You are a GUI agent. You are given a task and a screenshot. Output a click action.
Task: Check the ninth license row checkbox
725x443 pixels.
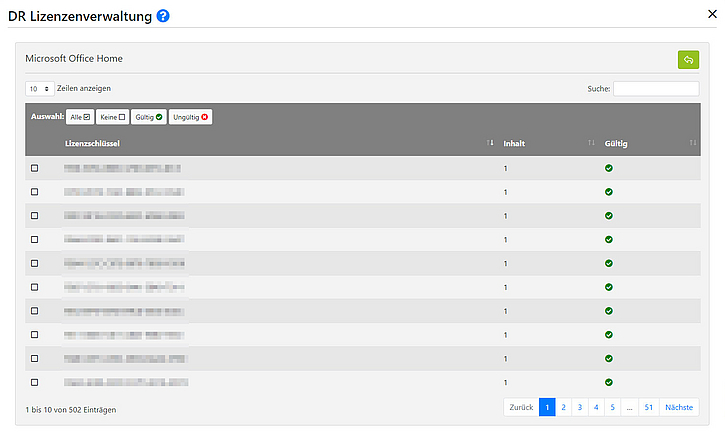click(x=35, y=359)
